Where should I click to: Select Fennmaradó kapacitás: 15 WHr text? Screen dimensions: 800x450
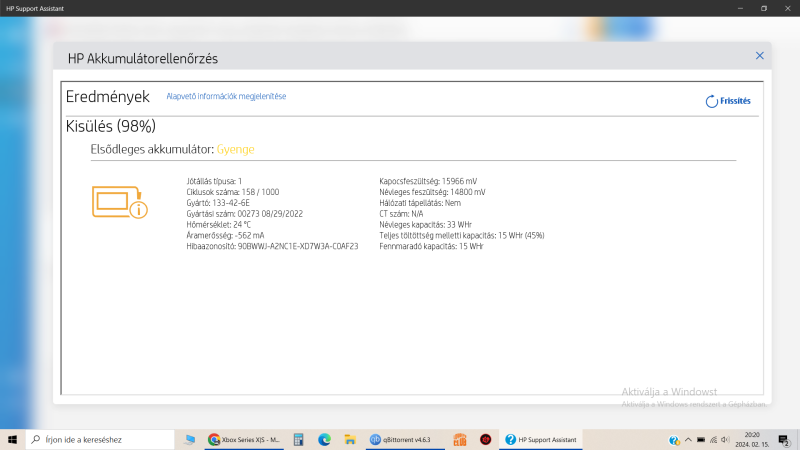(431, 246)
